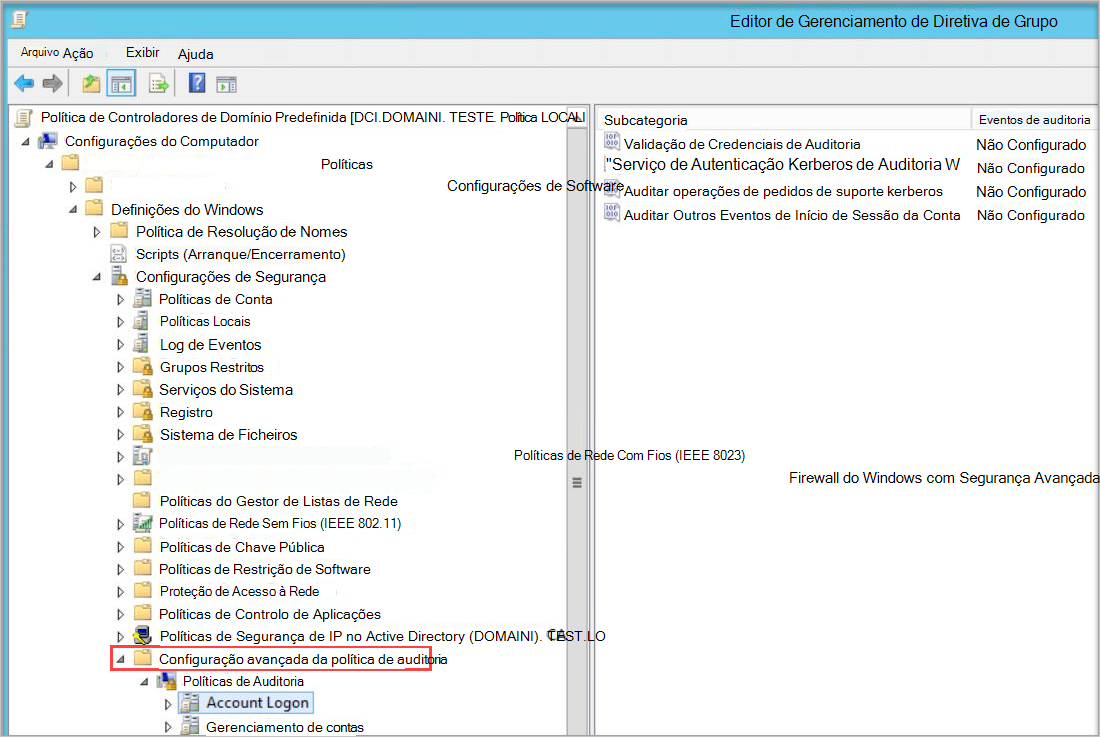Select Políticas de Restrição de Software
Image resolution: width=1100 pixels, height=737 pixels.
click(x=264, y=569)
